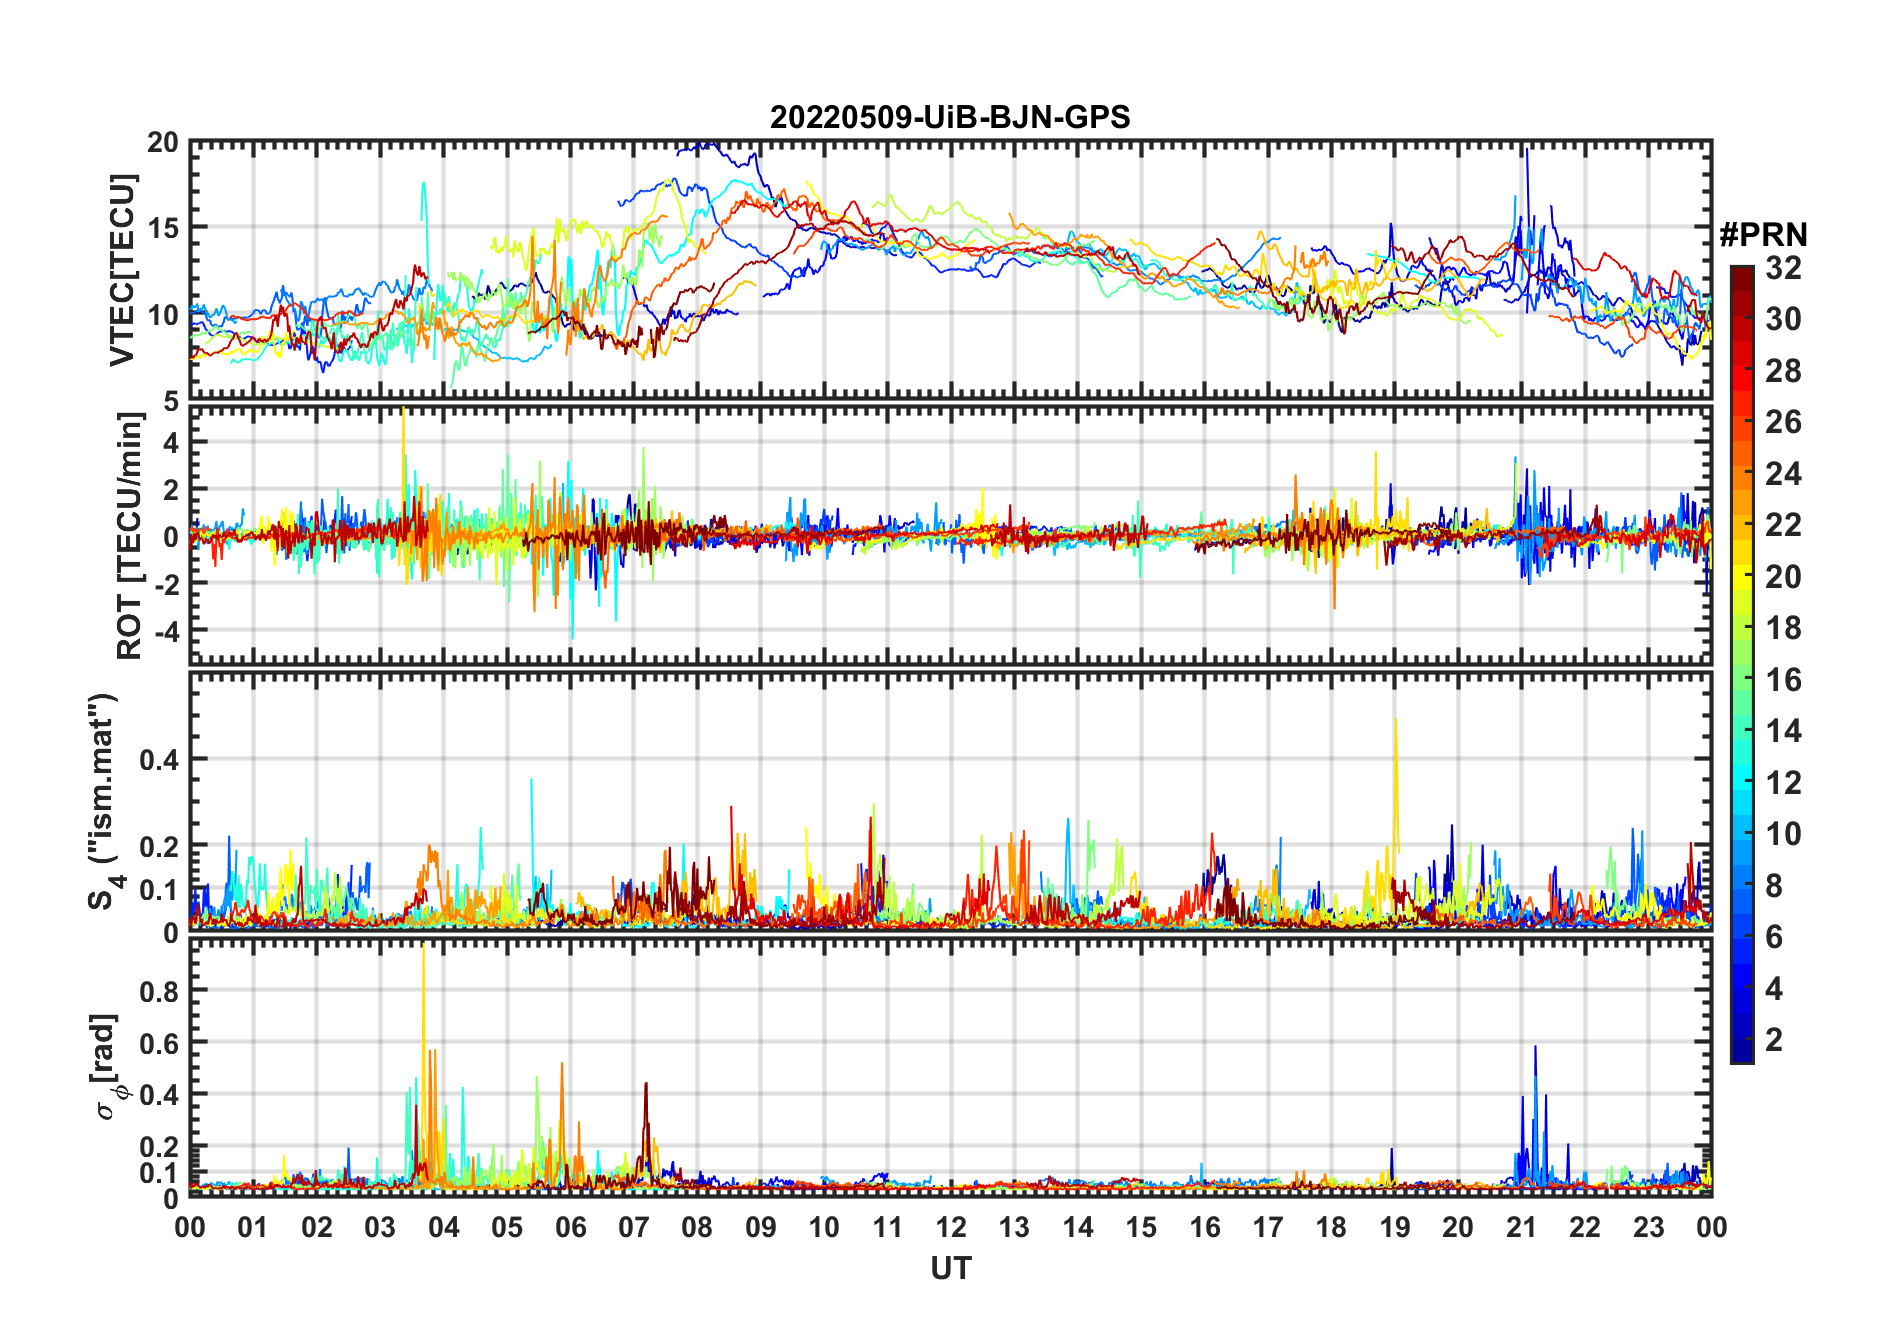
Task: Click the plot title 20220509-UiB-BJN-GPS
Action: coord(950,118)
